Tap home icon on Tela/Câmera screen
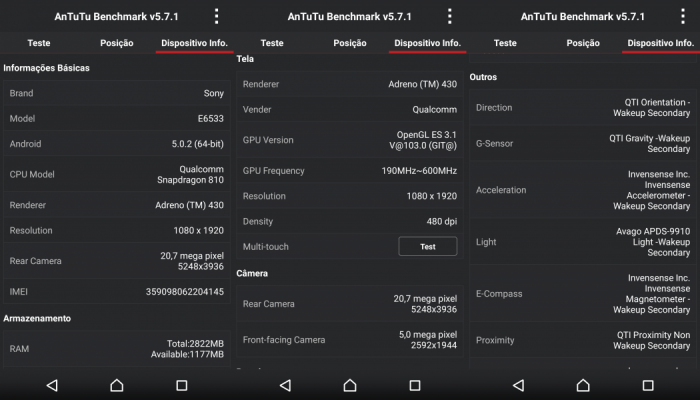Image resolution: width=700 pixels, height=400 pixels. (350, 385)
